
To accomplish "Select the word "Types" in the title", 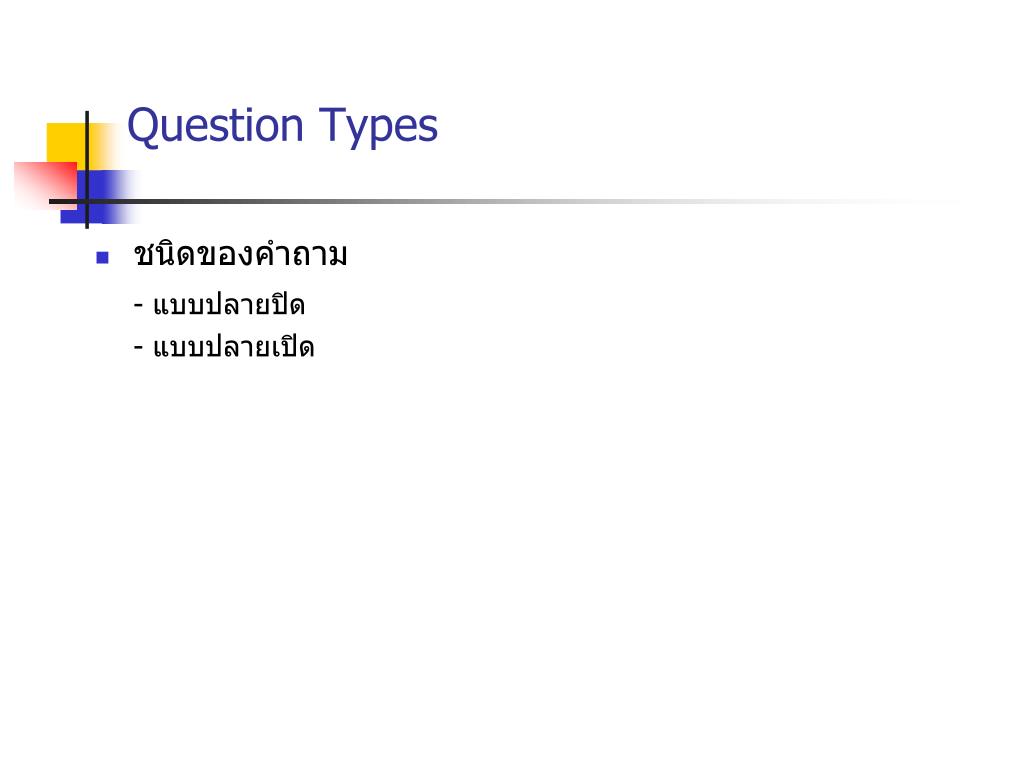I will tap(378, 127).
